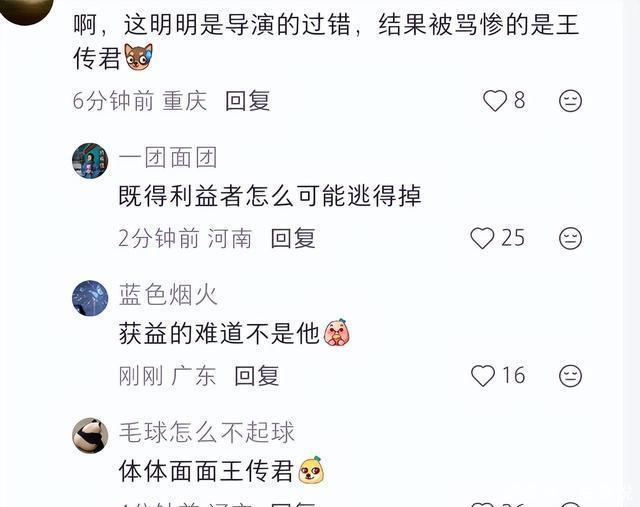Tap dislike face on 蓝色烟火's comment
This screenshot has height=507, width=640.
point(570,376)
